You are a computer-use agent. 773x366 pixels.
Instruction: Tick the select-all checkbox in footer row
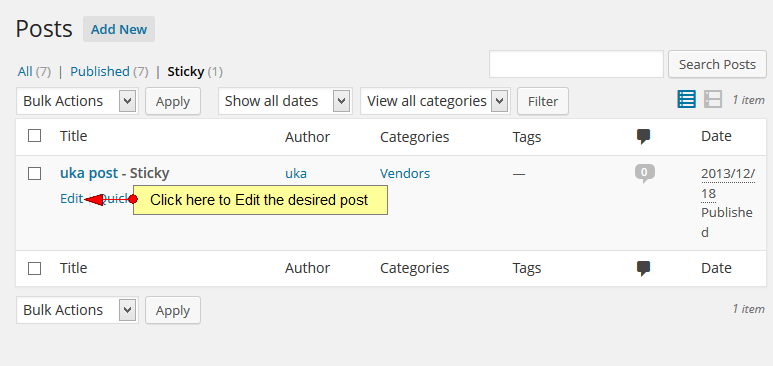coord(35,268)
